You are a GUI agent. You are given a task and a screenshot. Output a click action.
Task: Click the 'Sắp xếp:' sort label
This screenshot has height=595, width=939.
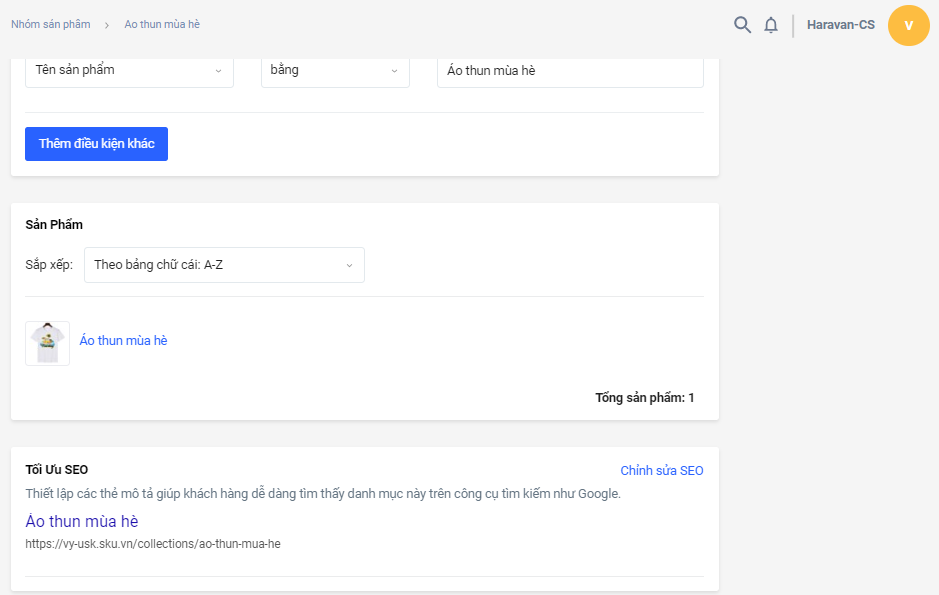[49, 265]
